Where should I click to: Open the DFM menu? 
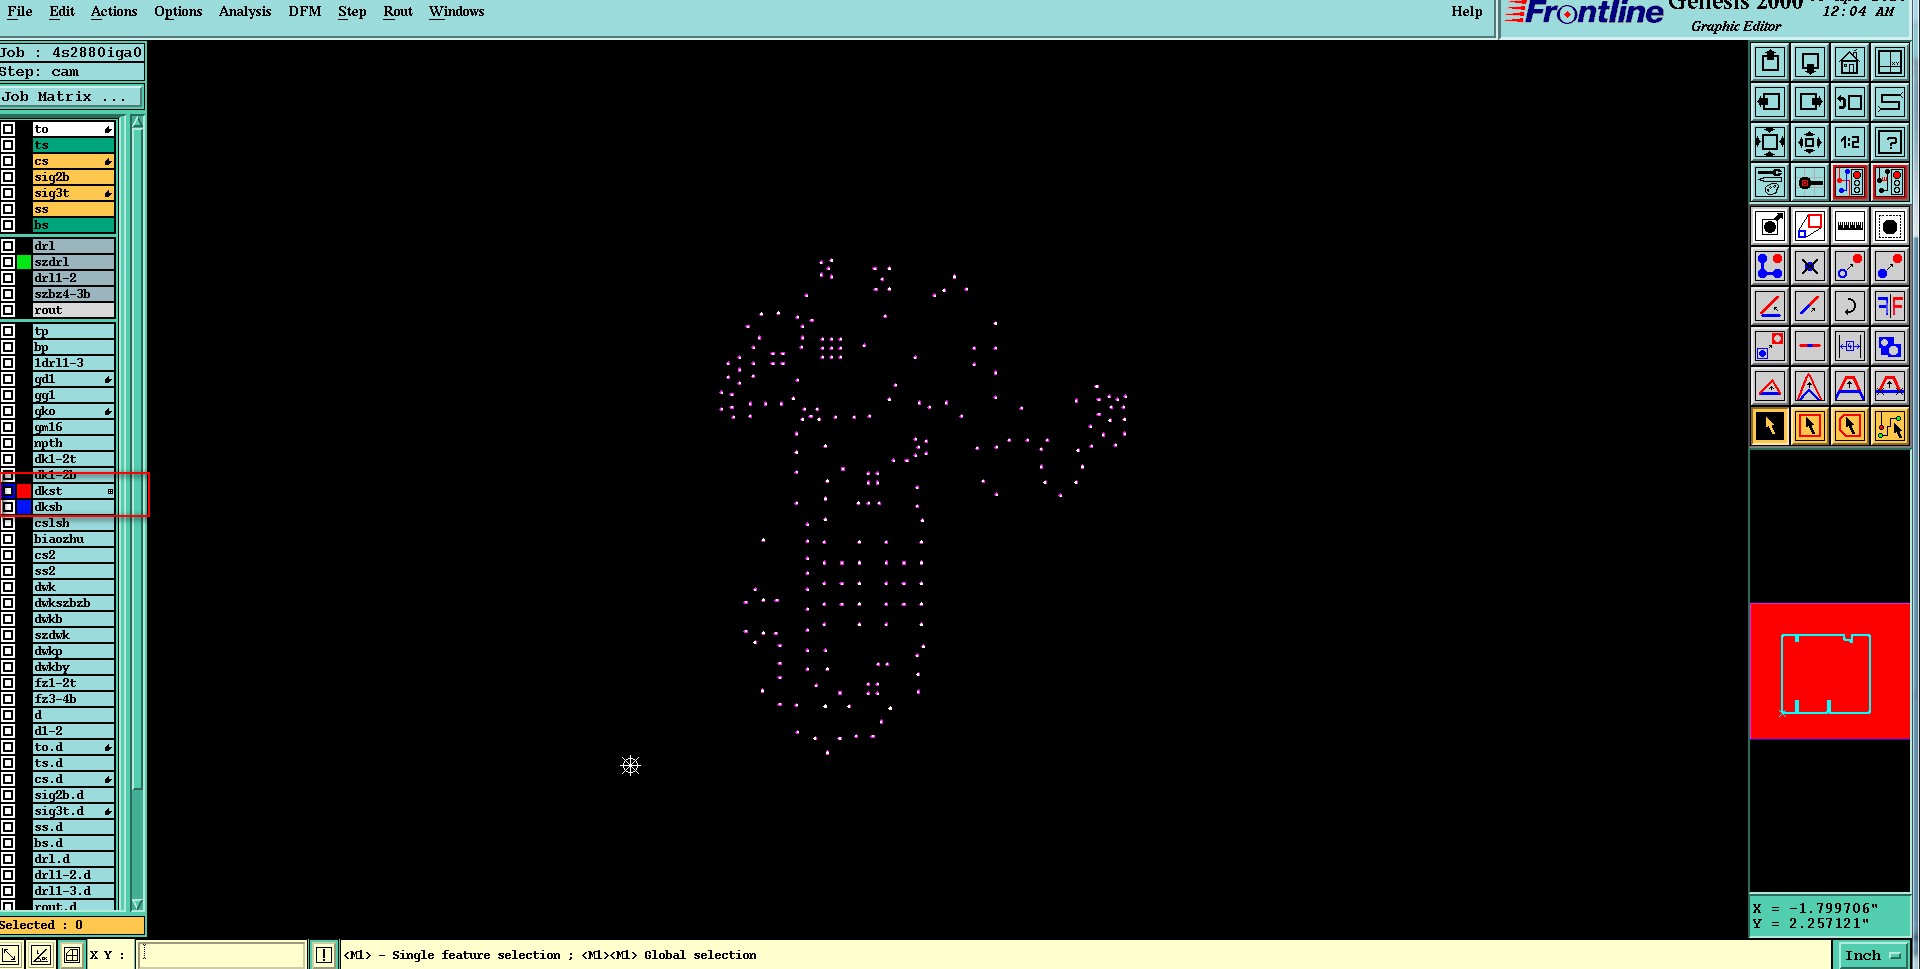tap(305, 11)
